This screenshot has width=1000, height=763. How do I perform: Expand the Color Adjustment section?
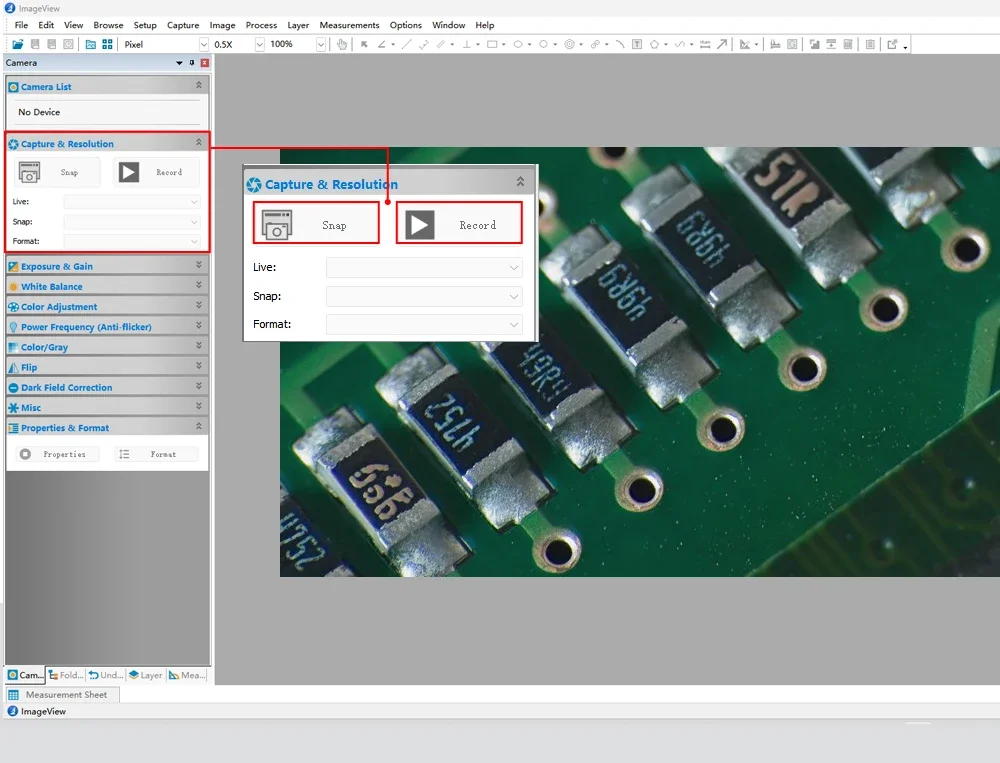(x=198, y=306)
